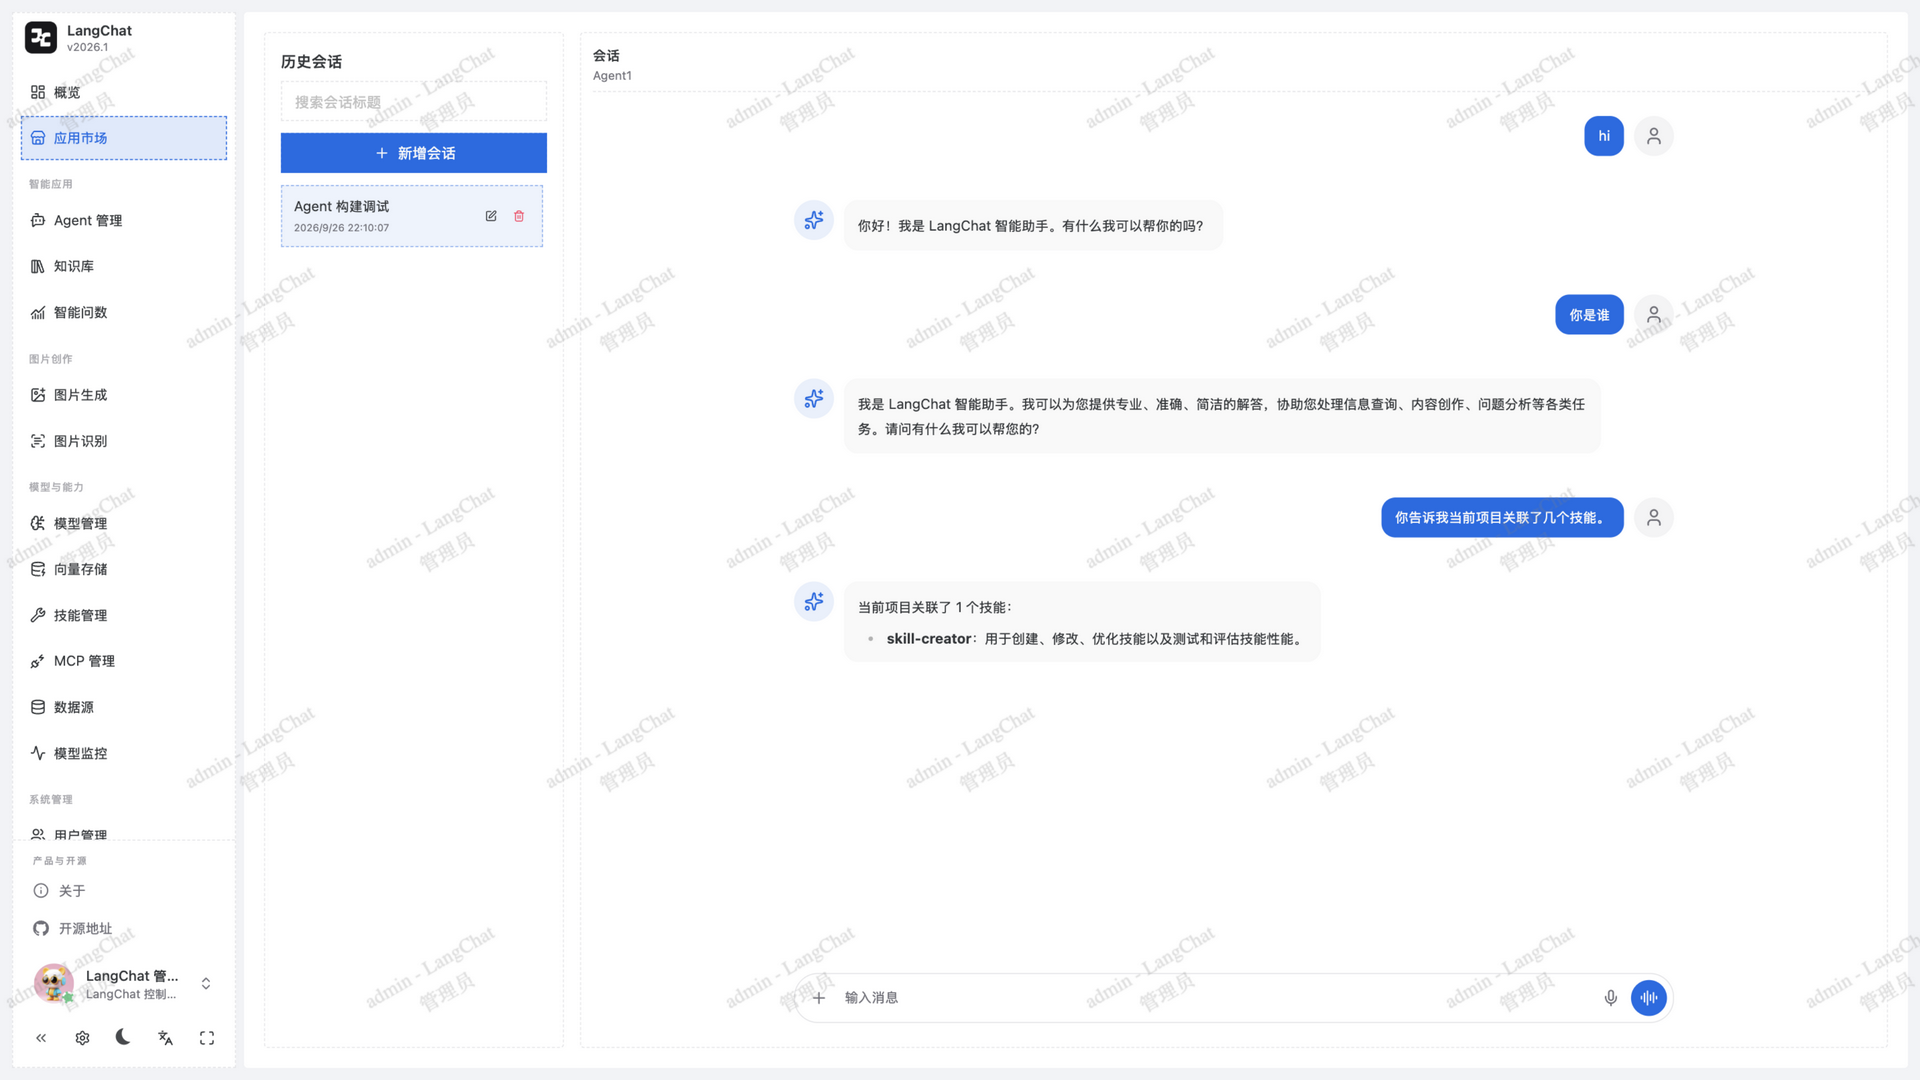This screenshot has height=1080, width=1920.
Task: Click the language translate icon
Action: click(165, 1038)
